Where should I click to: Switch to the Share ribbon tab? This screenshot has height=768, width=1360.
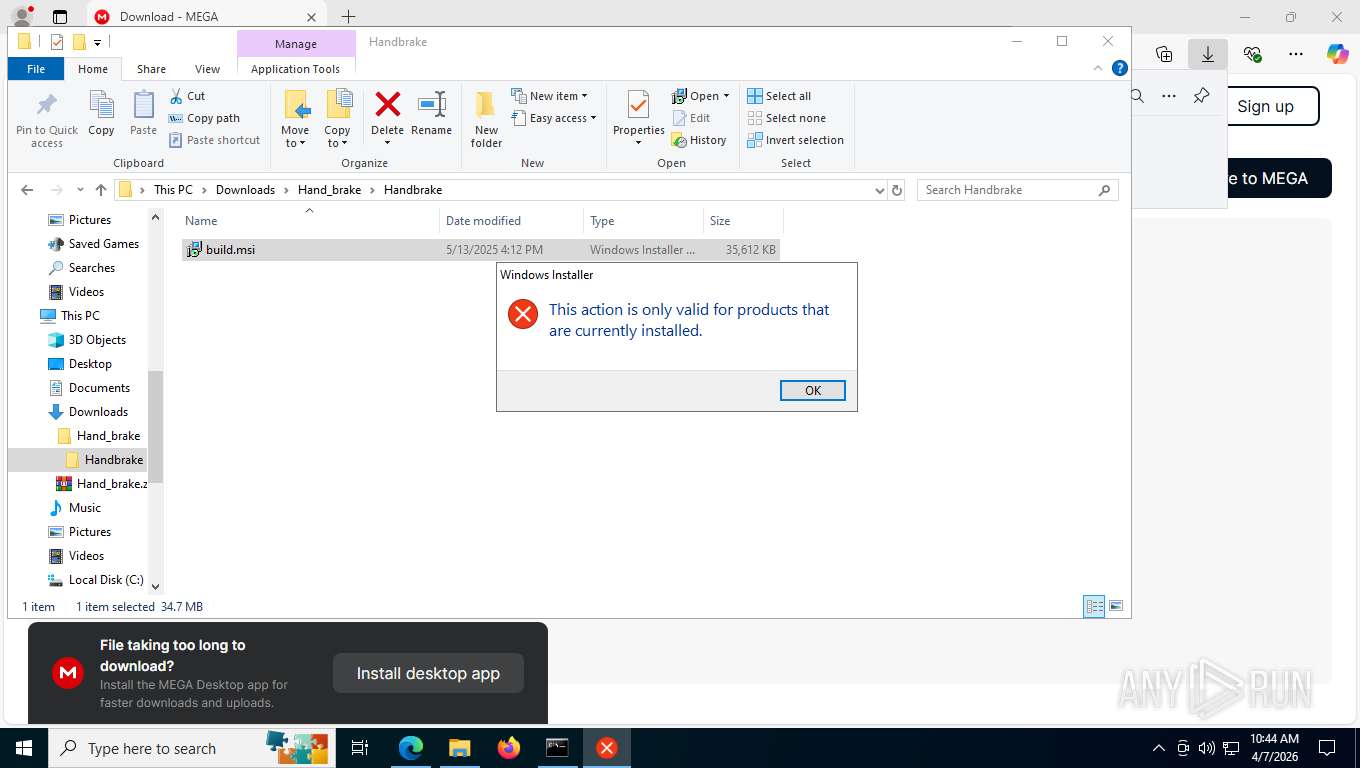click(x=151, y=69)
